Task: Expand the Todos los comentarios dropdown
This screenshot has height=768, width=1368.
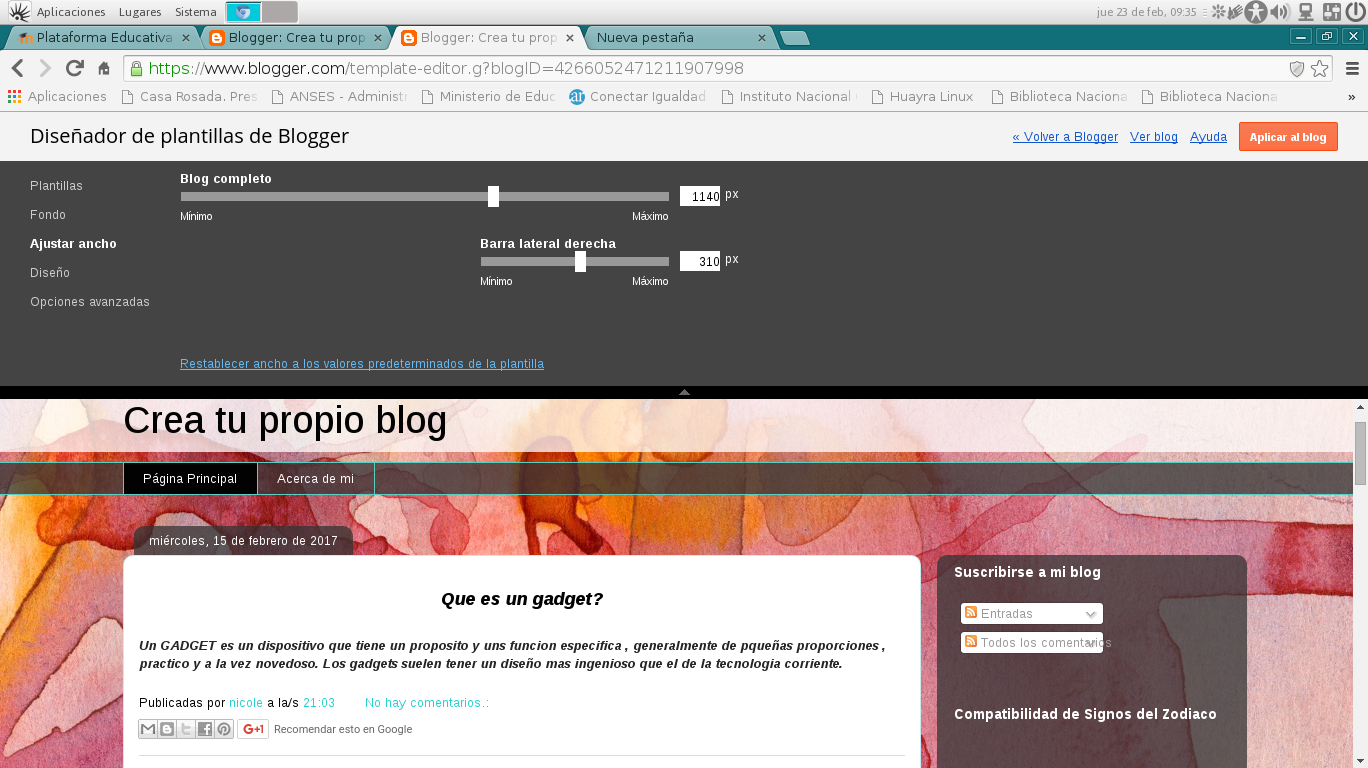Action: click(x=1032, y=643)
